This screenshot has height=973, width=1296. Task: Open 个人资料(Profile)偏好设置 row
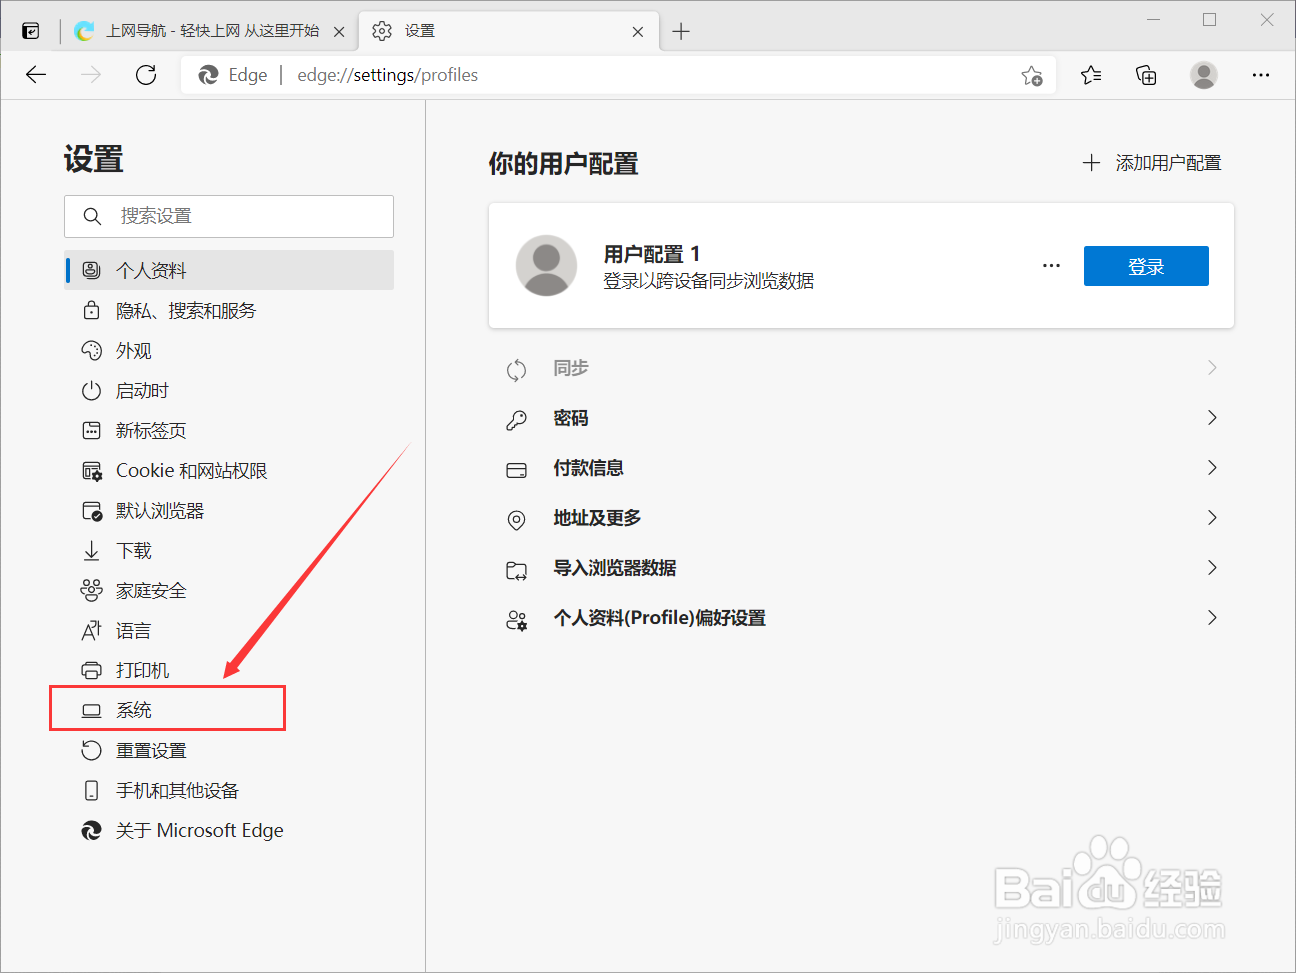(861, 618)
